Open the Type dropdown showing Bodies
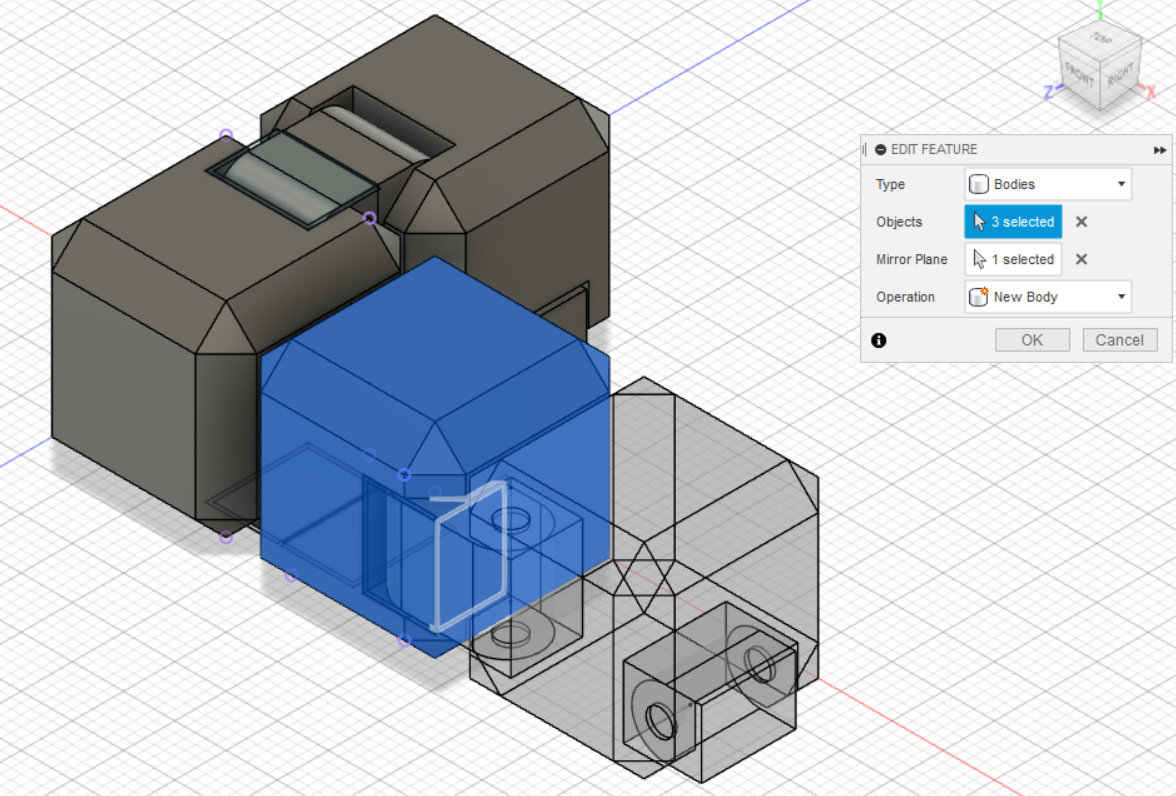 pos(1121,184)
